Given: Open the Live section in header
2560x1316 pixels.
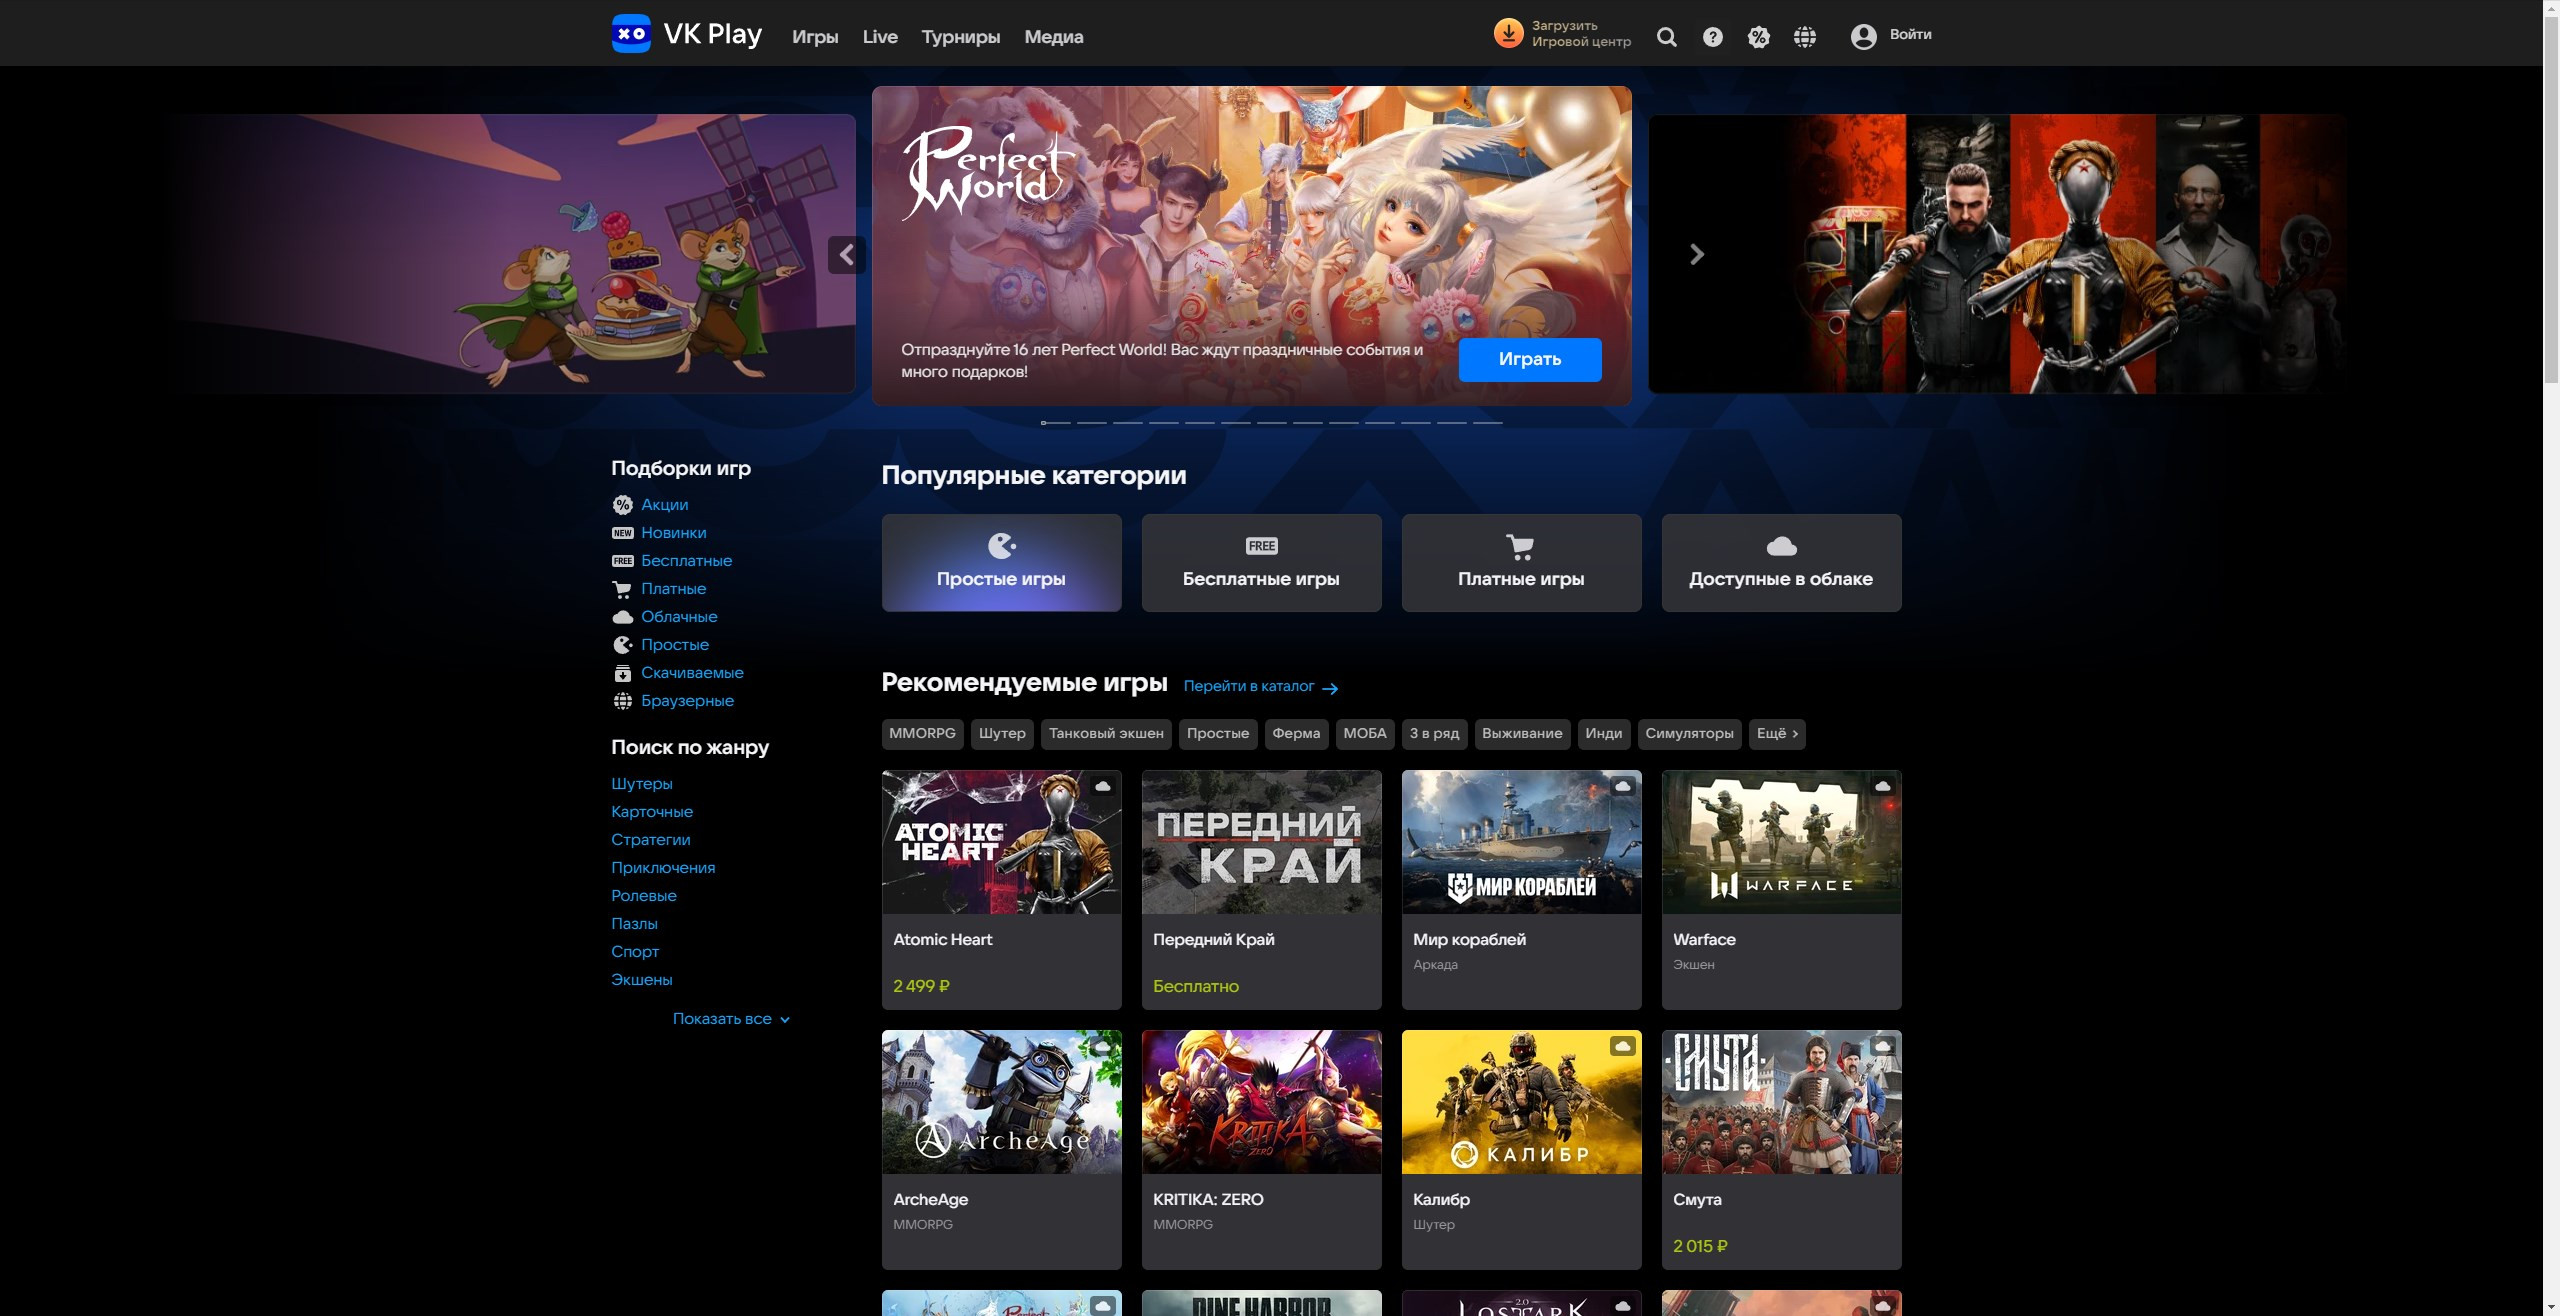Looking at the screenshot, I should [x=880, y=37].
